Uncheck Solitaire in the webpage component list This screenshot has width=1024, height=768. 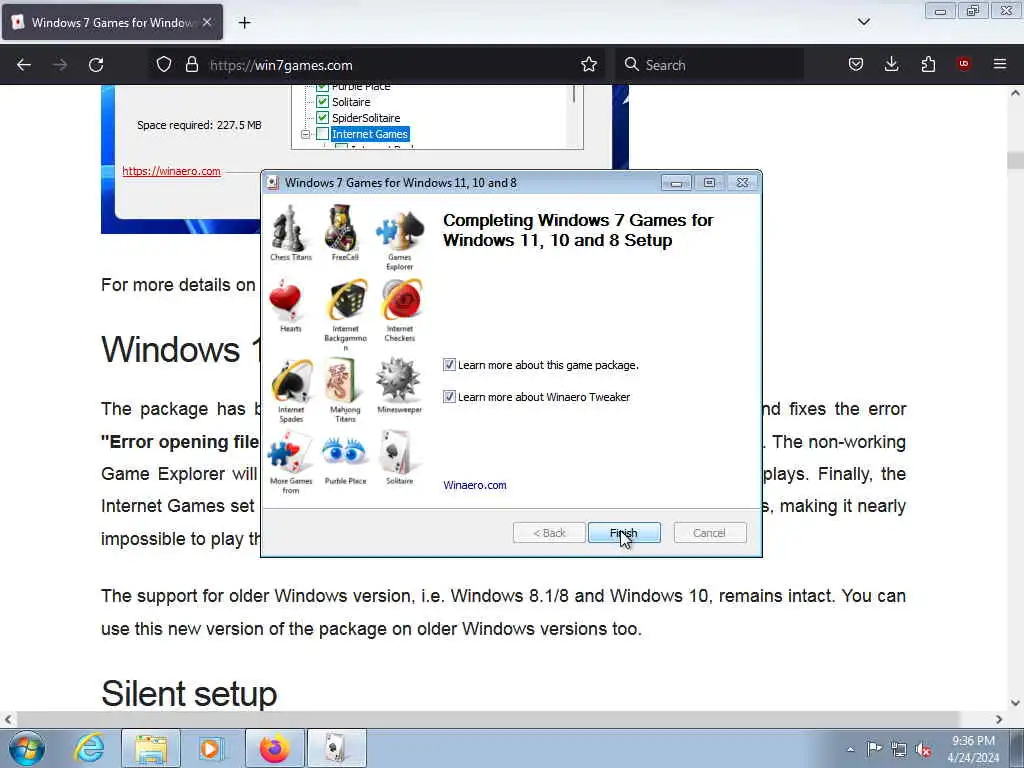coord(322,102)
